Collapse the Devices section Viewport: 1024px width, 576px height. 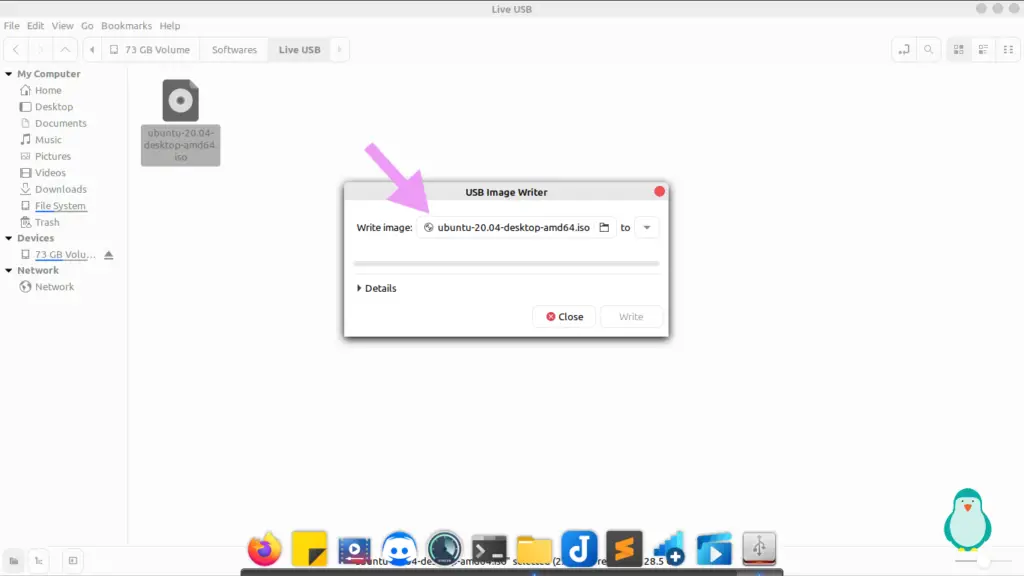pos(8,238)
